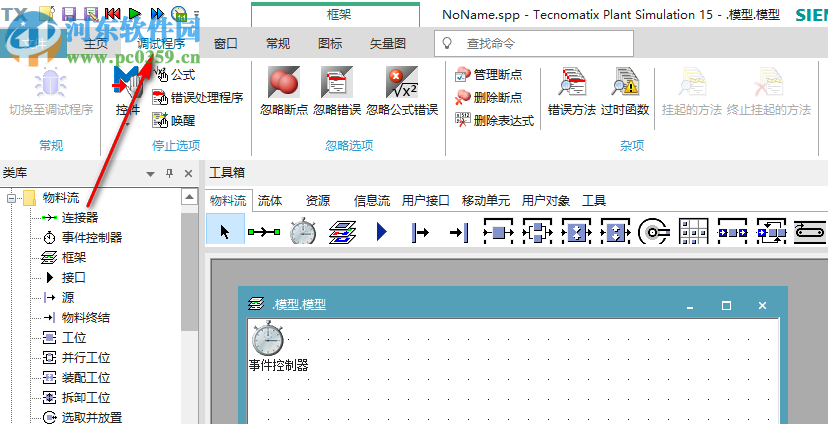Click the class library scrollbar up arrow

[x=190, y=197]
